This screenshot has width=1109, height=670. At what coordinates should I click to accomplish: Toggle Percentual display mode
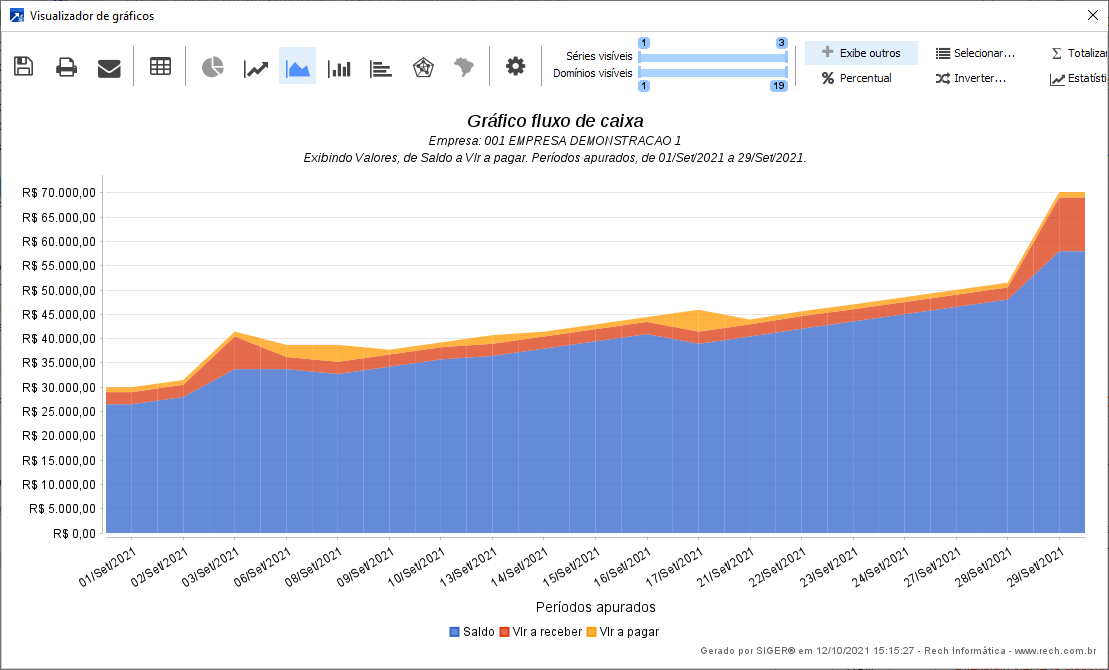pos(857,78)
